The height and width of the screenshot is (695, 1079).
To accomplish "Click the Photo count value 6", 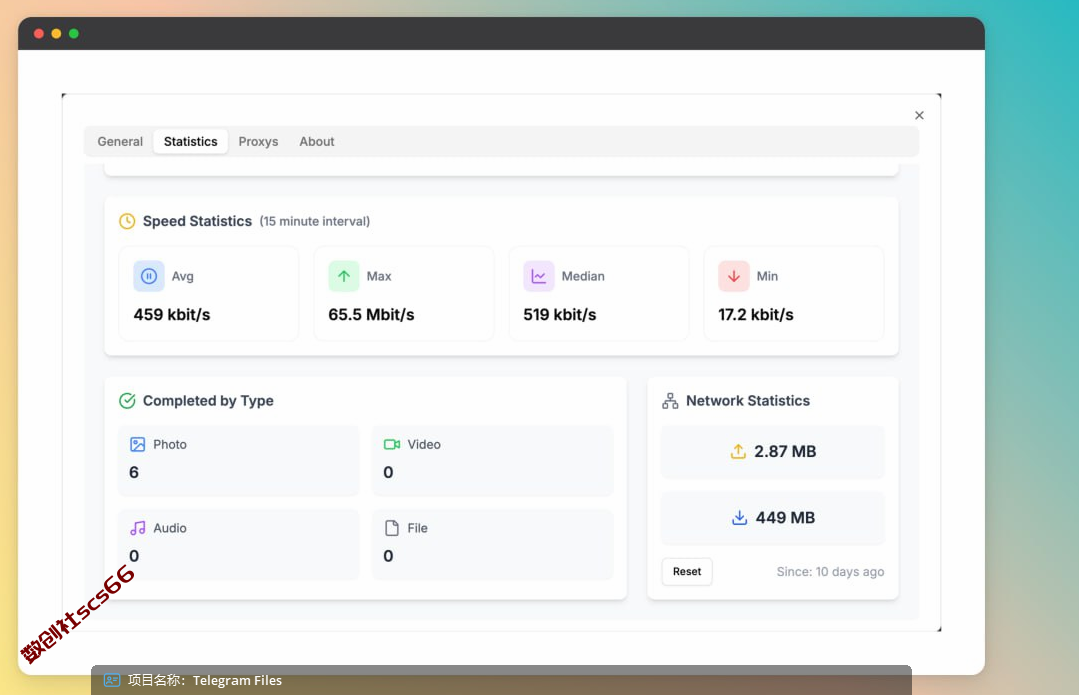I will pyautogui.click(x=133, y=472).
